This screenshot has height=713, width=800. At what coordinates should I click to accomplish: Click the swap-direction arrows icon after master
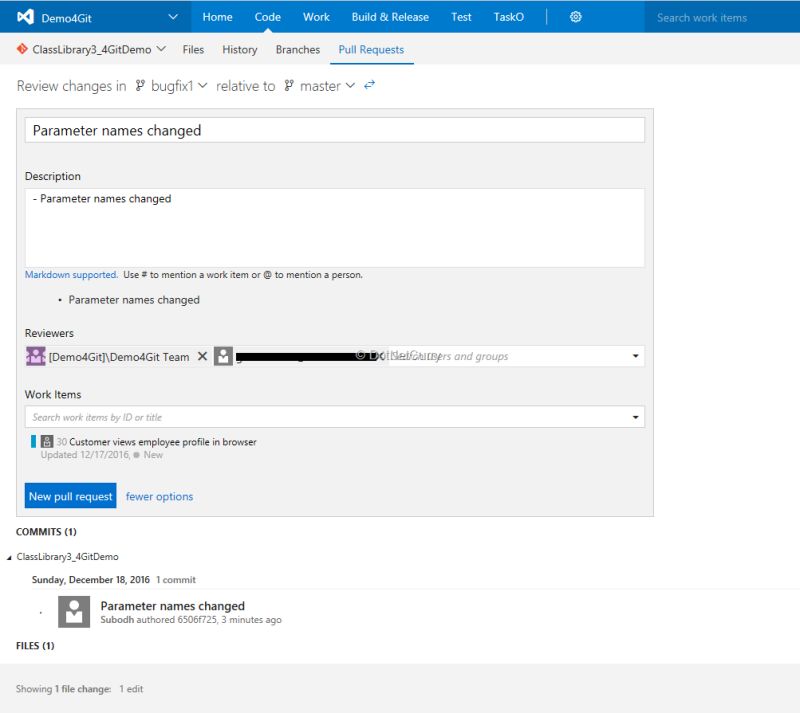pyautogui.click(x=369, y=86)
